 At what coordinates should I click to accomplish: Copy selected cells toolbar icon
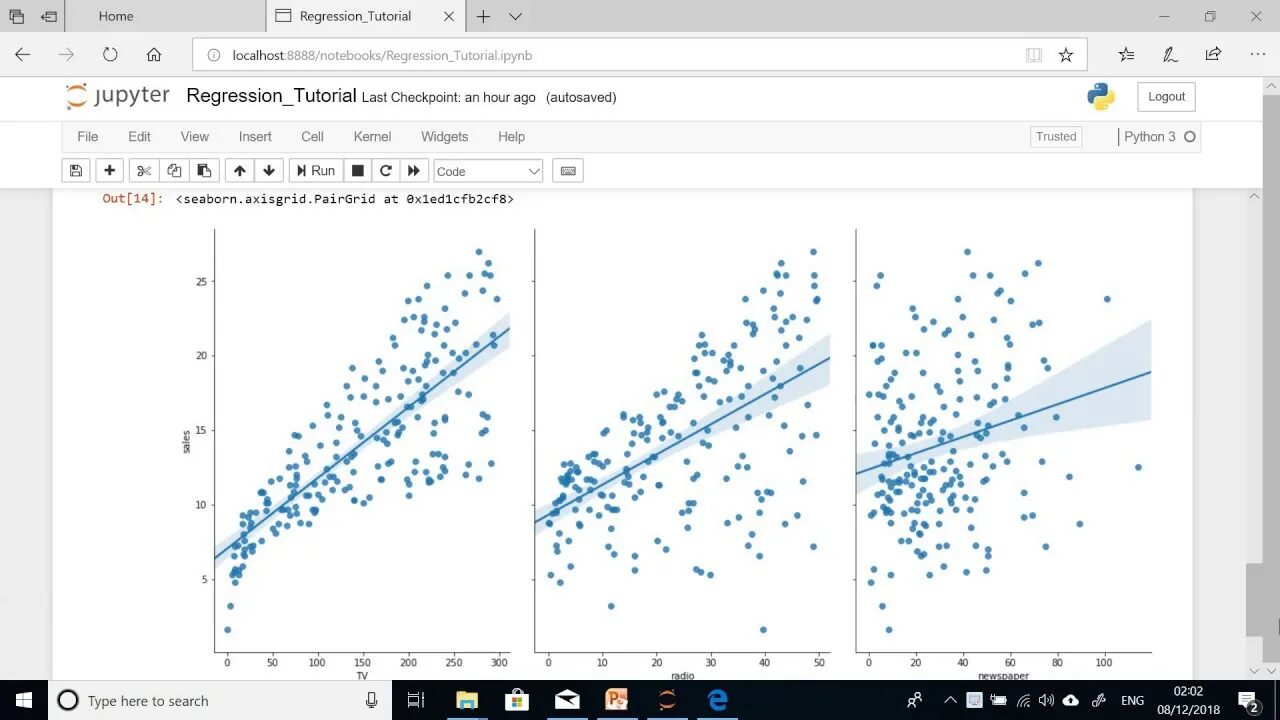(x=174, y=171)
